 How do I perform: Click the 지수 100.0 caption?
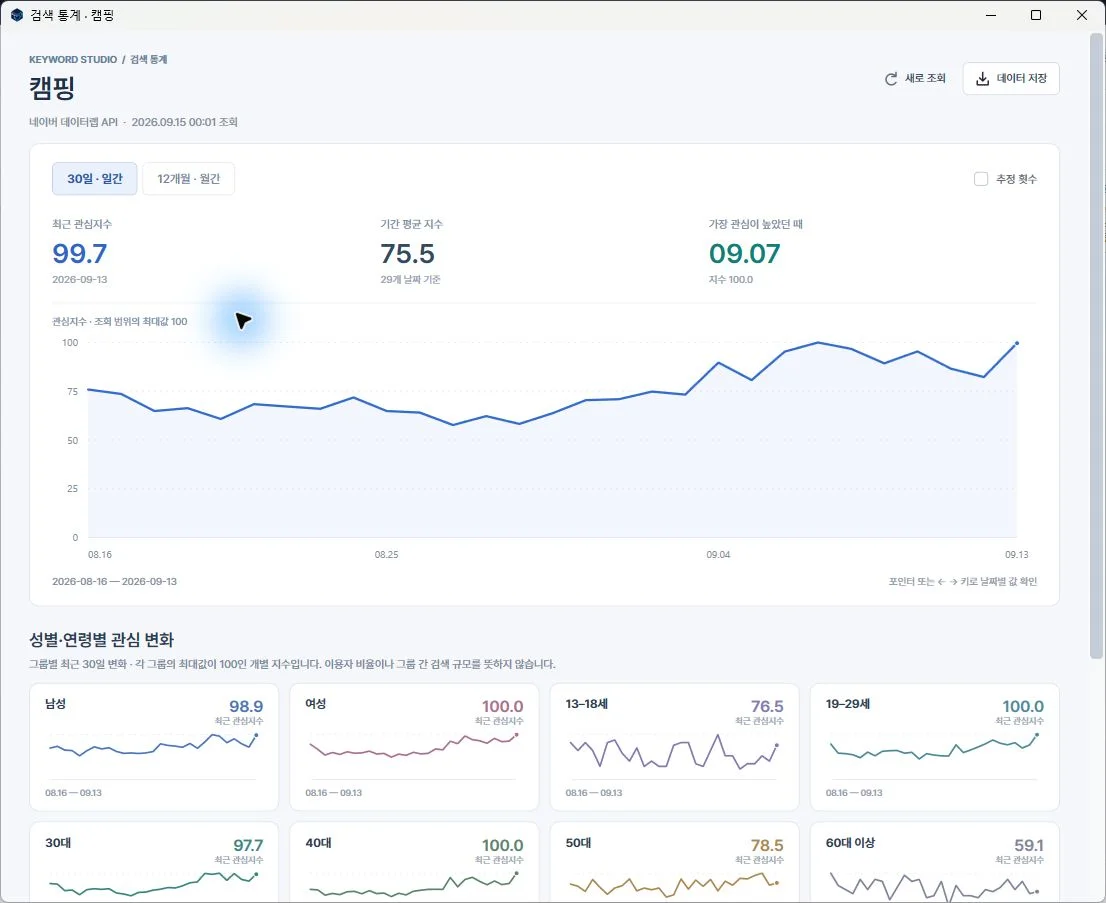tap(731, 279)
